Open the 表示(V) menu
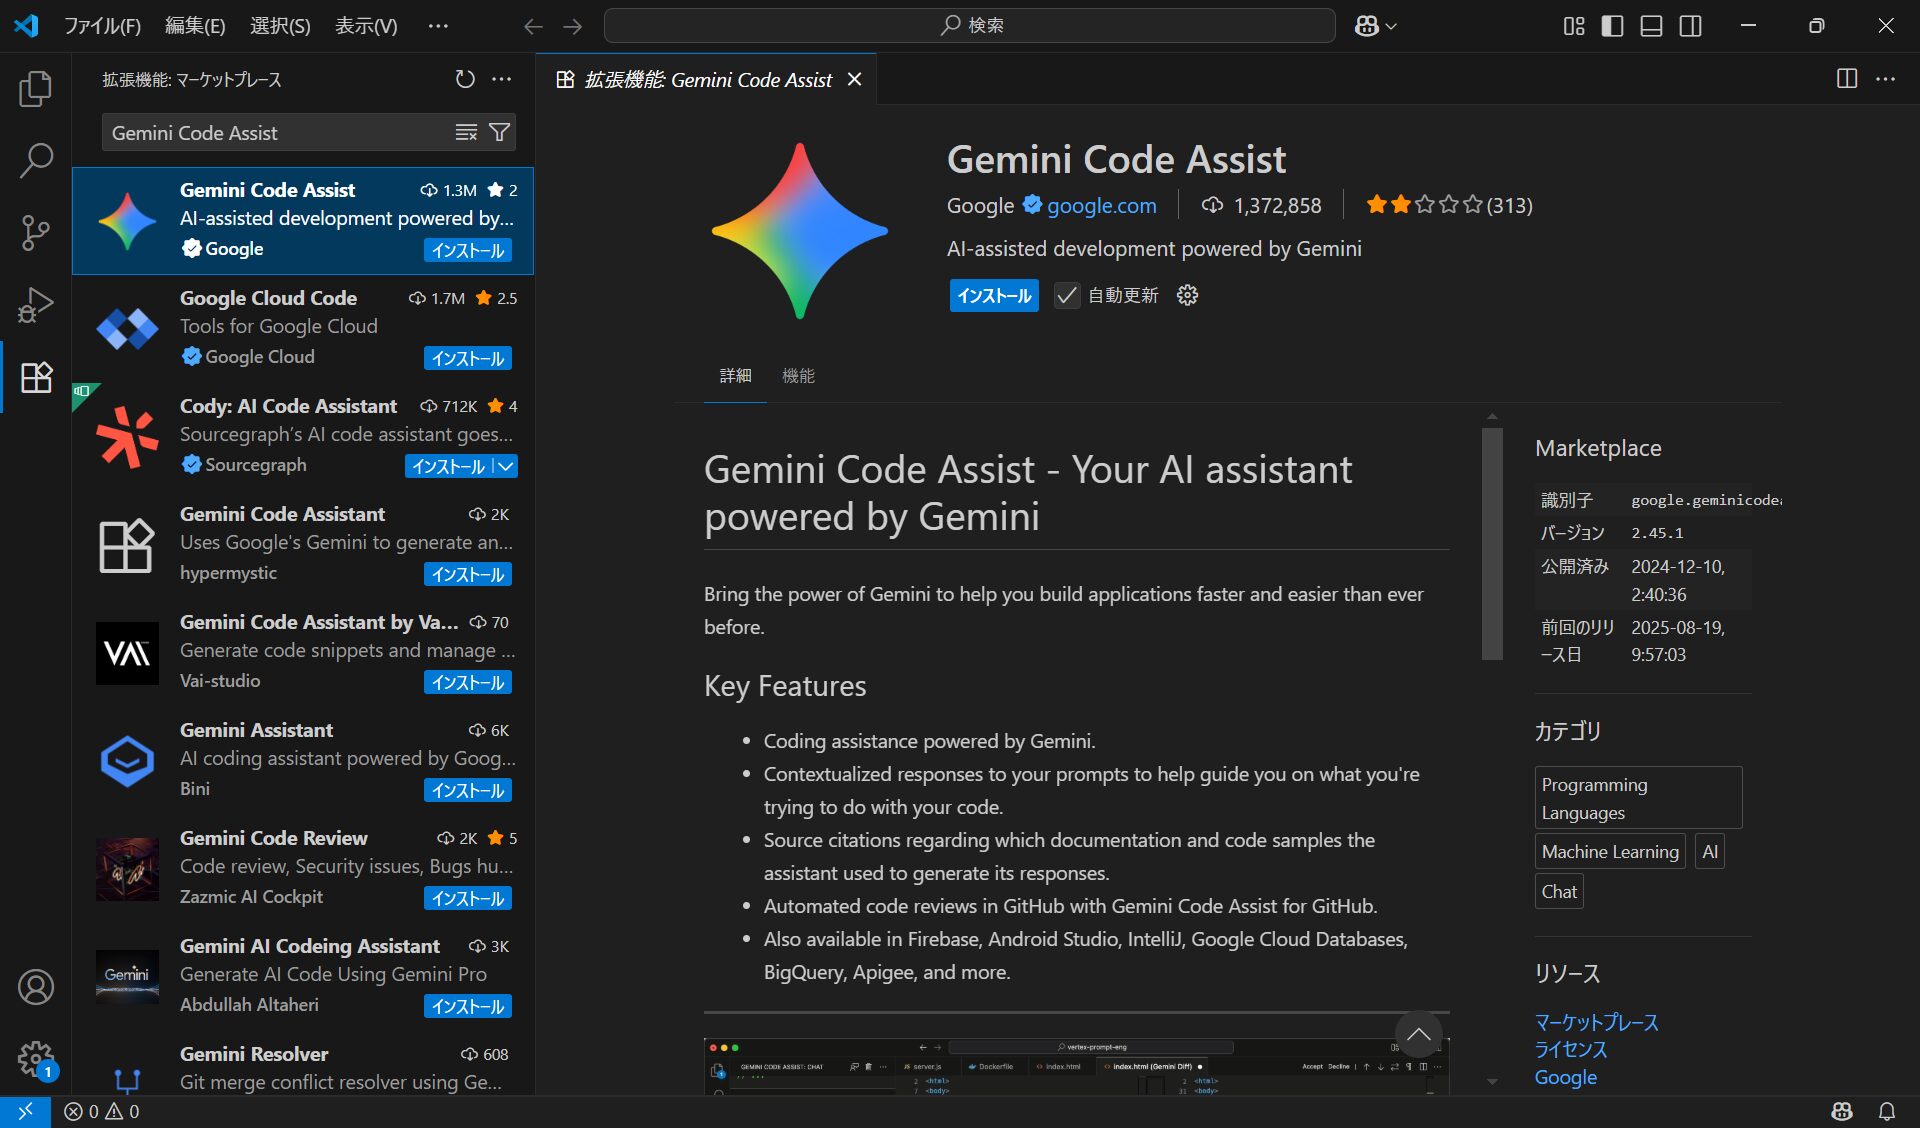Viewport: 1920px width, 1128px height. (x=366, y=26)
